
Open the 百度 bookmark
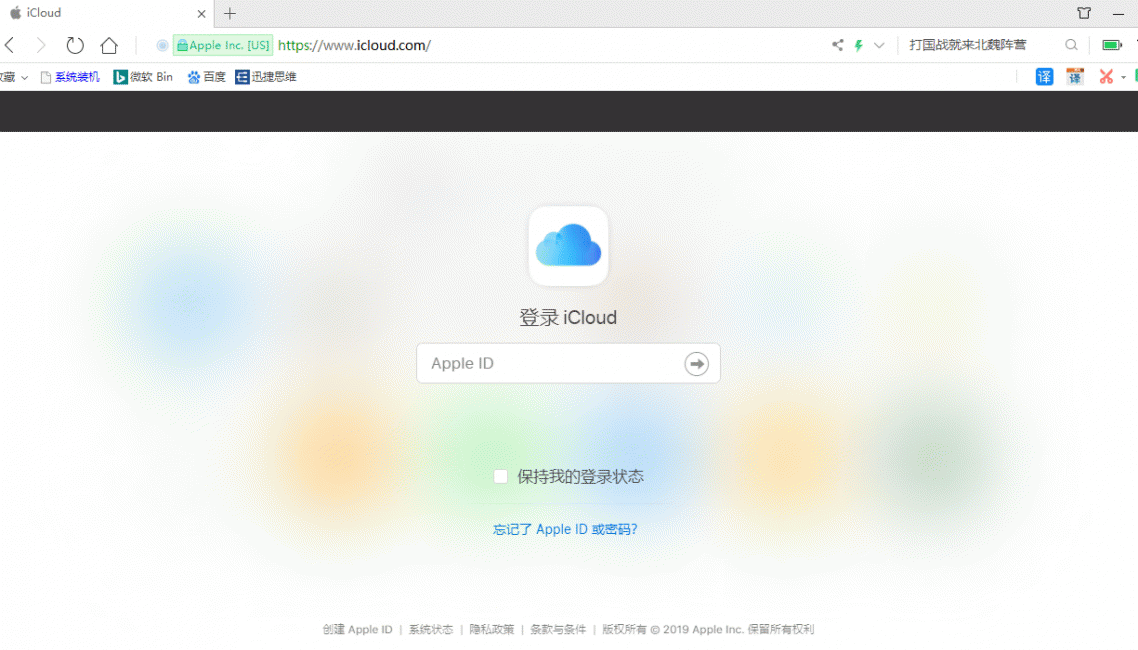[x=206, y=77]
